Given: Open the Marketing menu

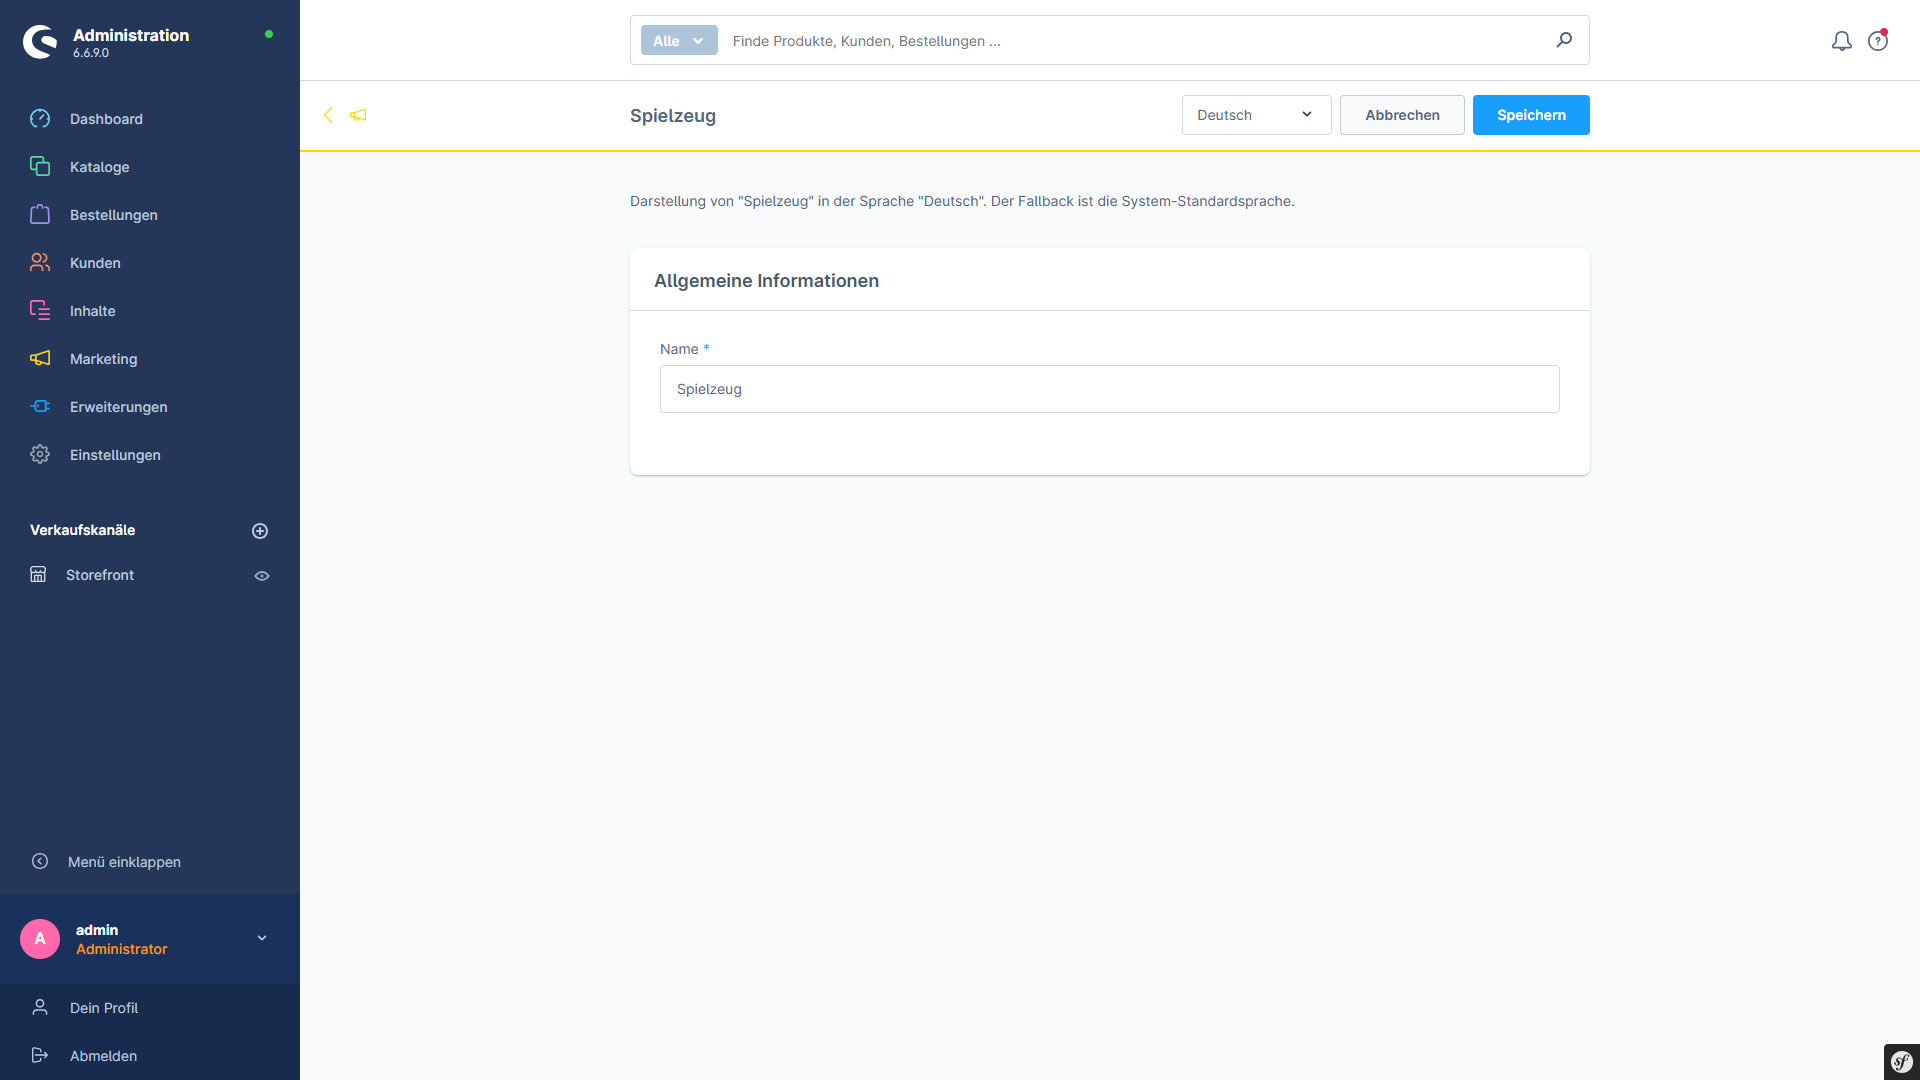Looking at the screenshot, I should click(103, 359).
